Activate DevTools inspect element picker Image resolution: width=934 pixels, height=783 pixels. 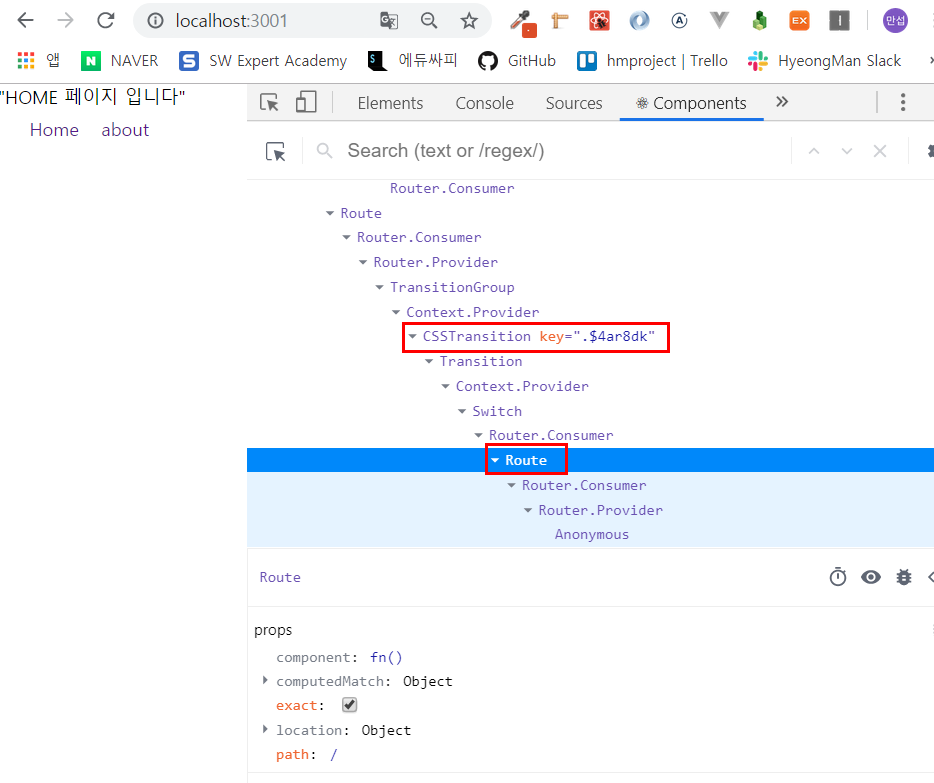[x=269, y=102]
